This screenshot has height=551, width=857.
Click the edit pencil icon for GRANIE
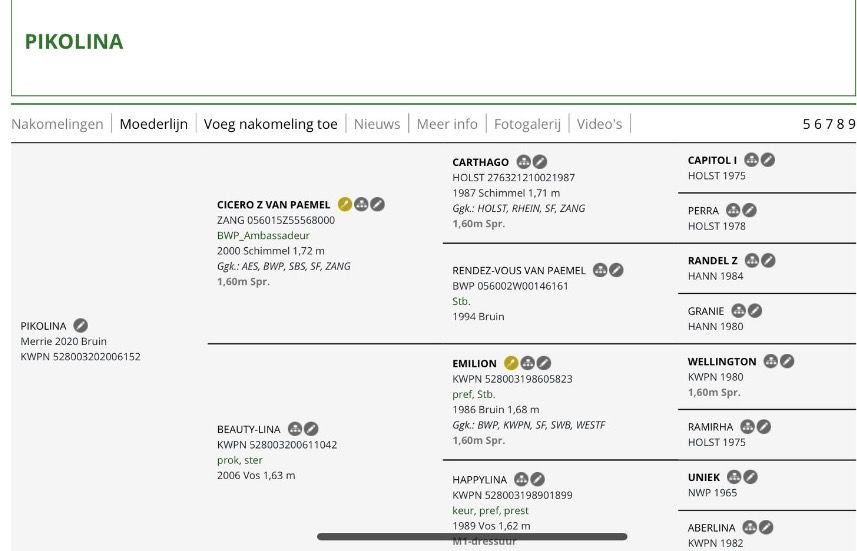755,311
